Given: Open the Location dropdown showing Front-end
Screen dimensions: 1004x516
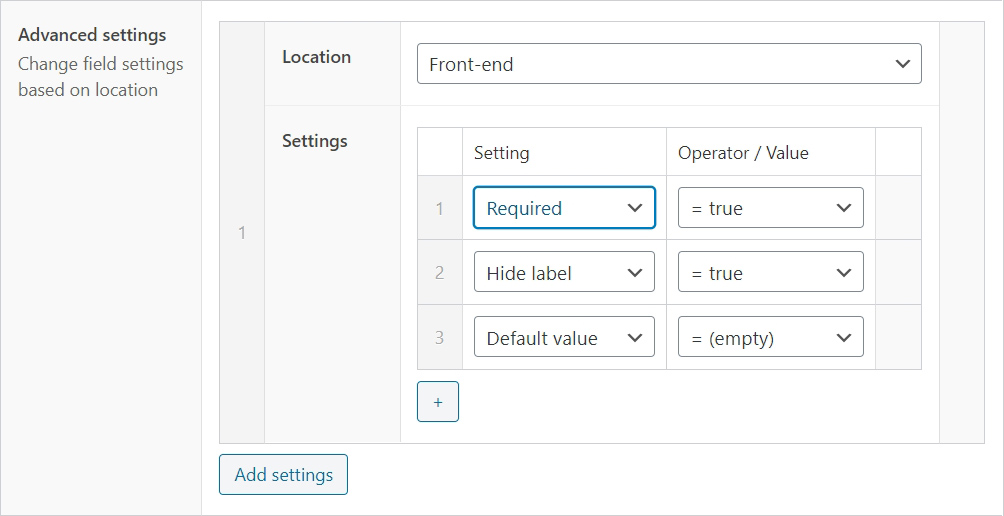Looking at the screenshot, I should 668,64.
